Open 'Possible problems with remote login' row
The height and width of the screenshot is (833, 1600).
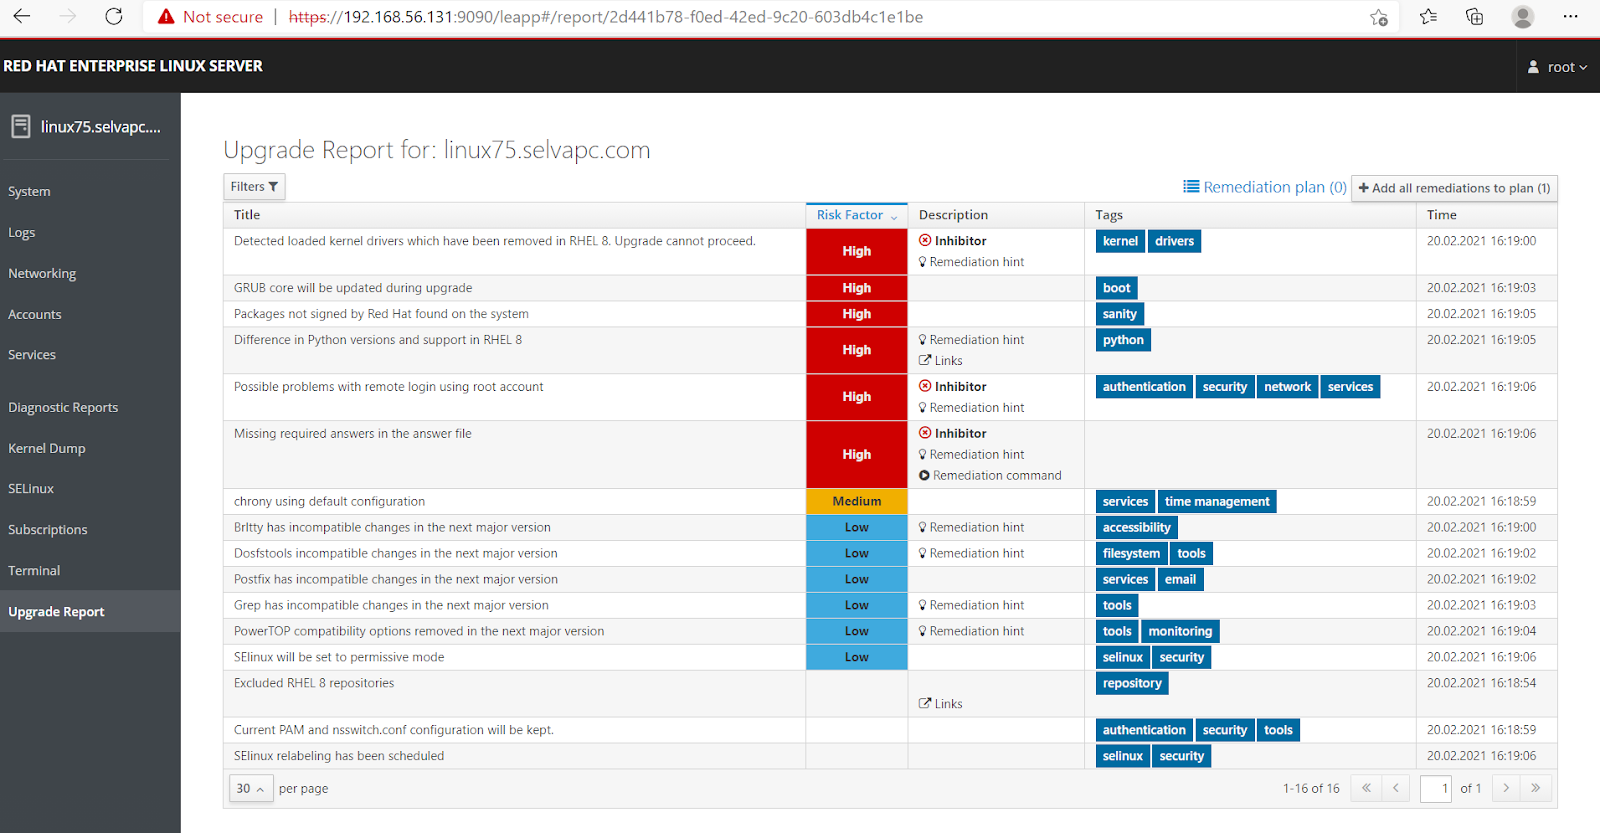tap(890, 397)
